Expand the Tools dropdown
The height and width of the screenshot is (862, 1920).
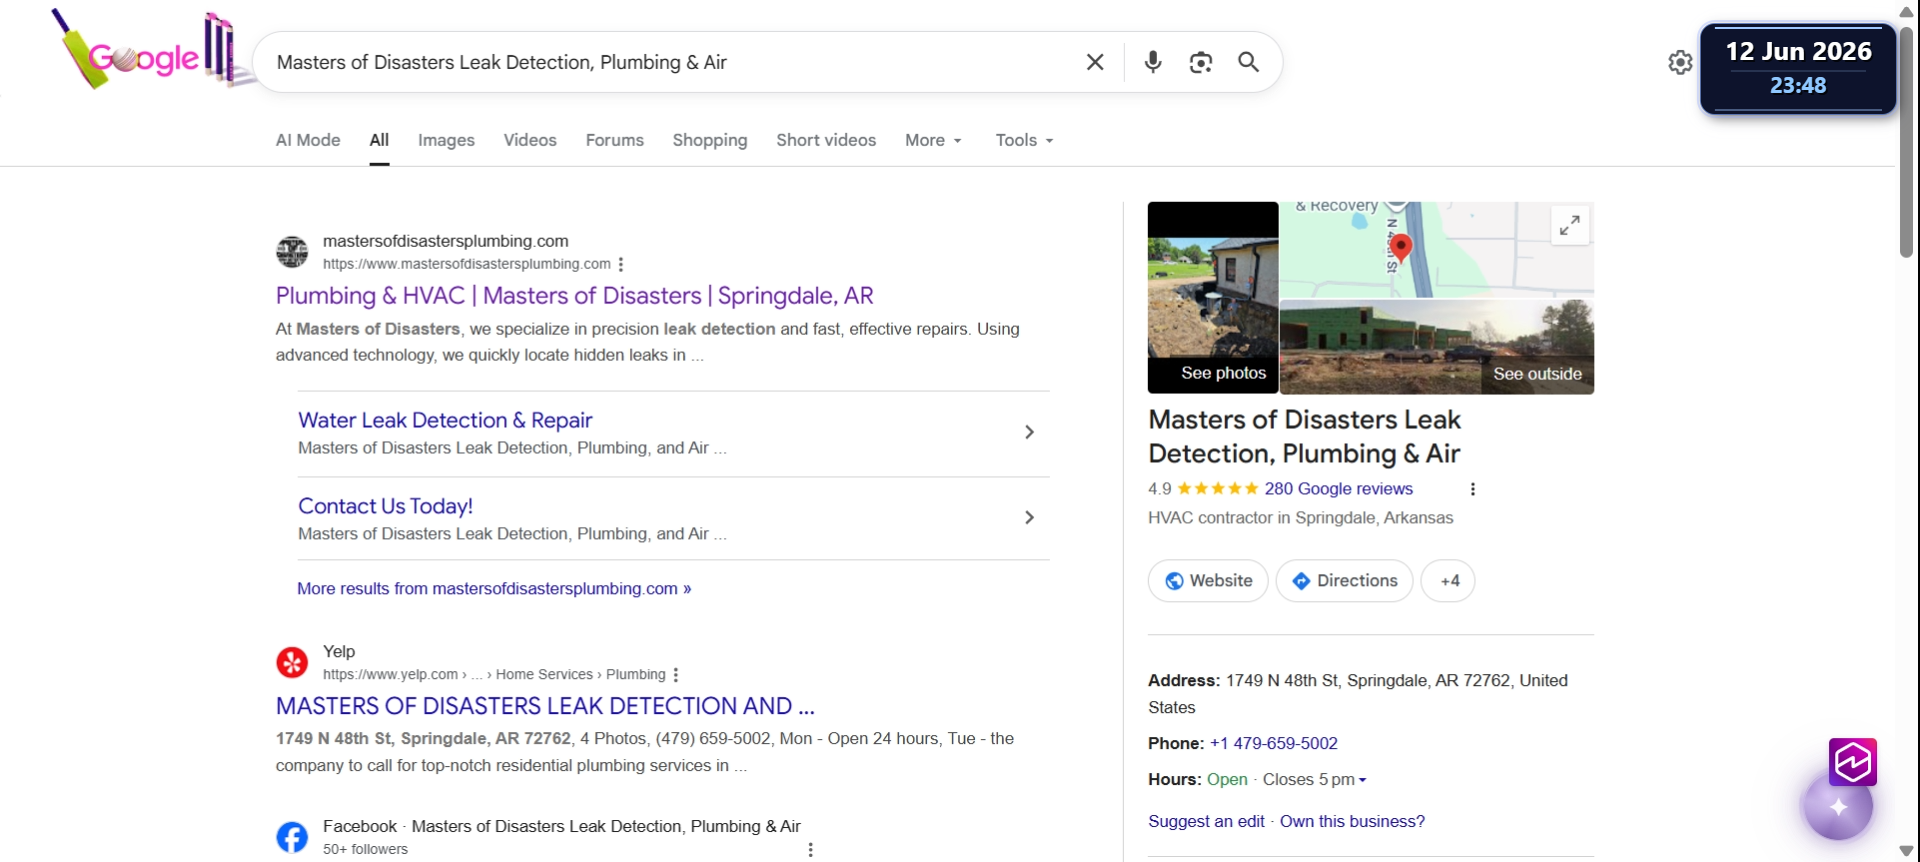point(1024,140)
